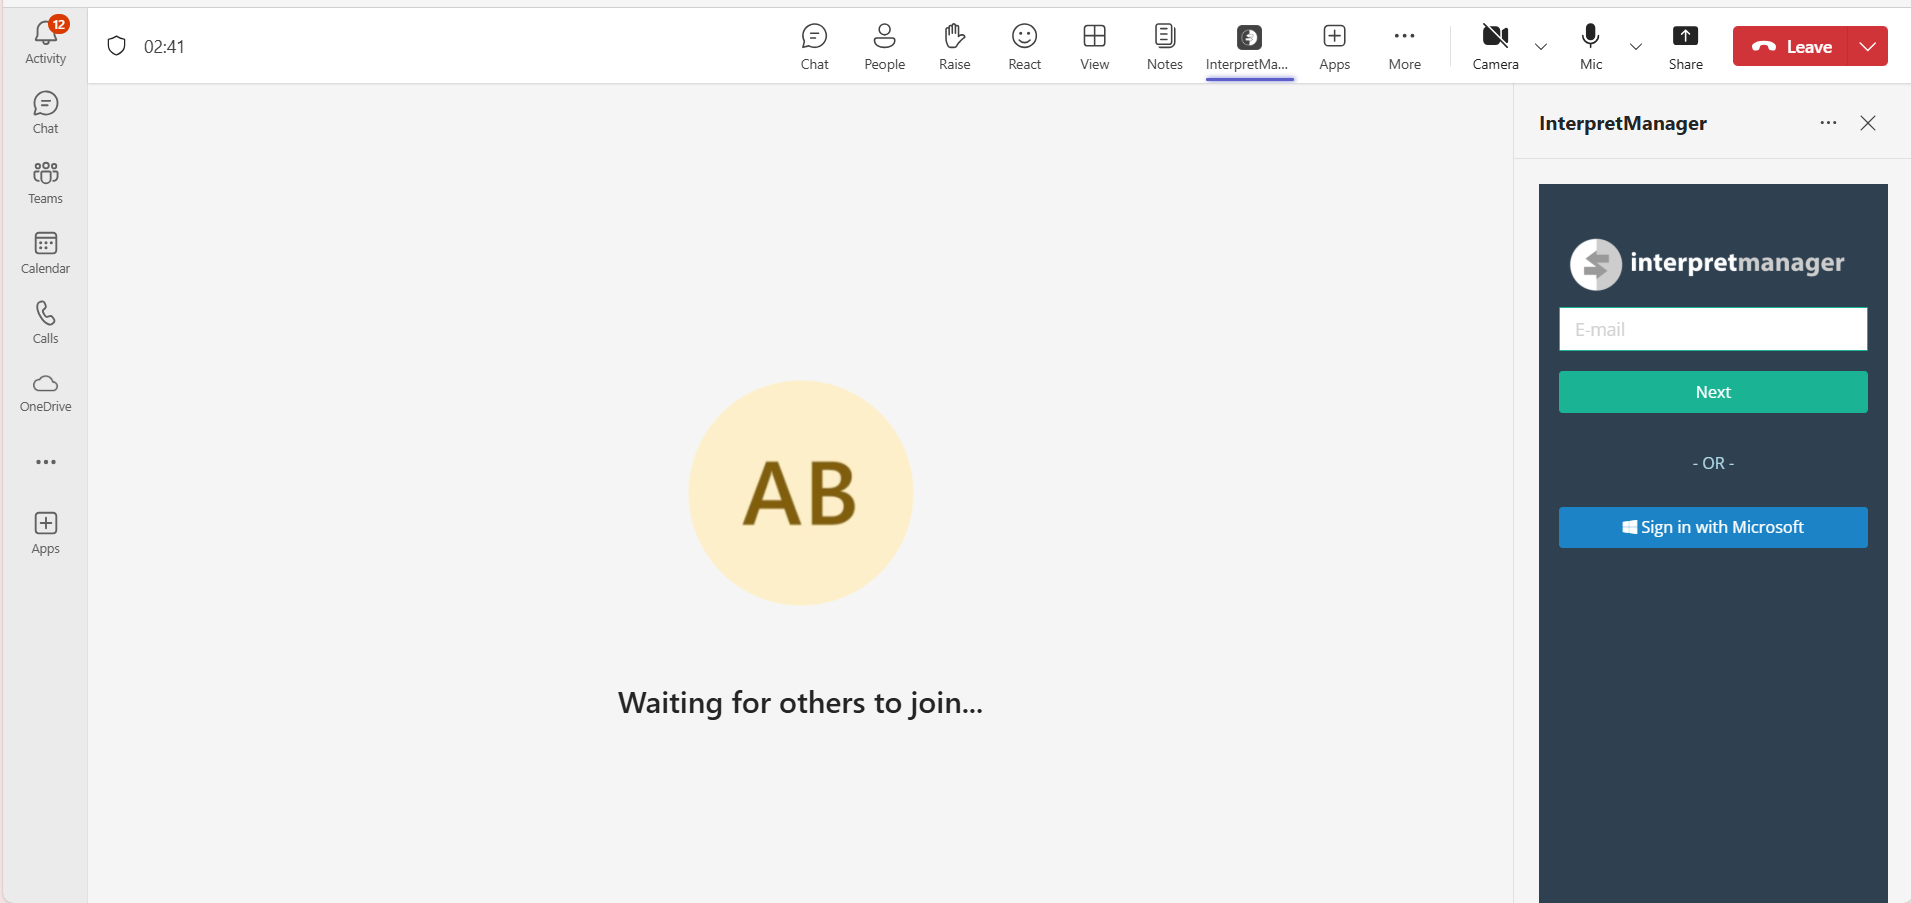The image size is (1911, 903).
Task: Click the AB participant avatar
Action: click(x=800, y=493)
